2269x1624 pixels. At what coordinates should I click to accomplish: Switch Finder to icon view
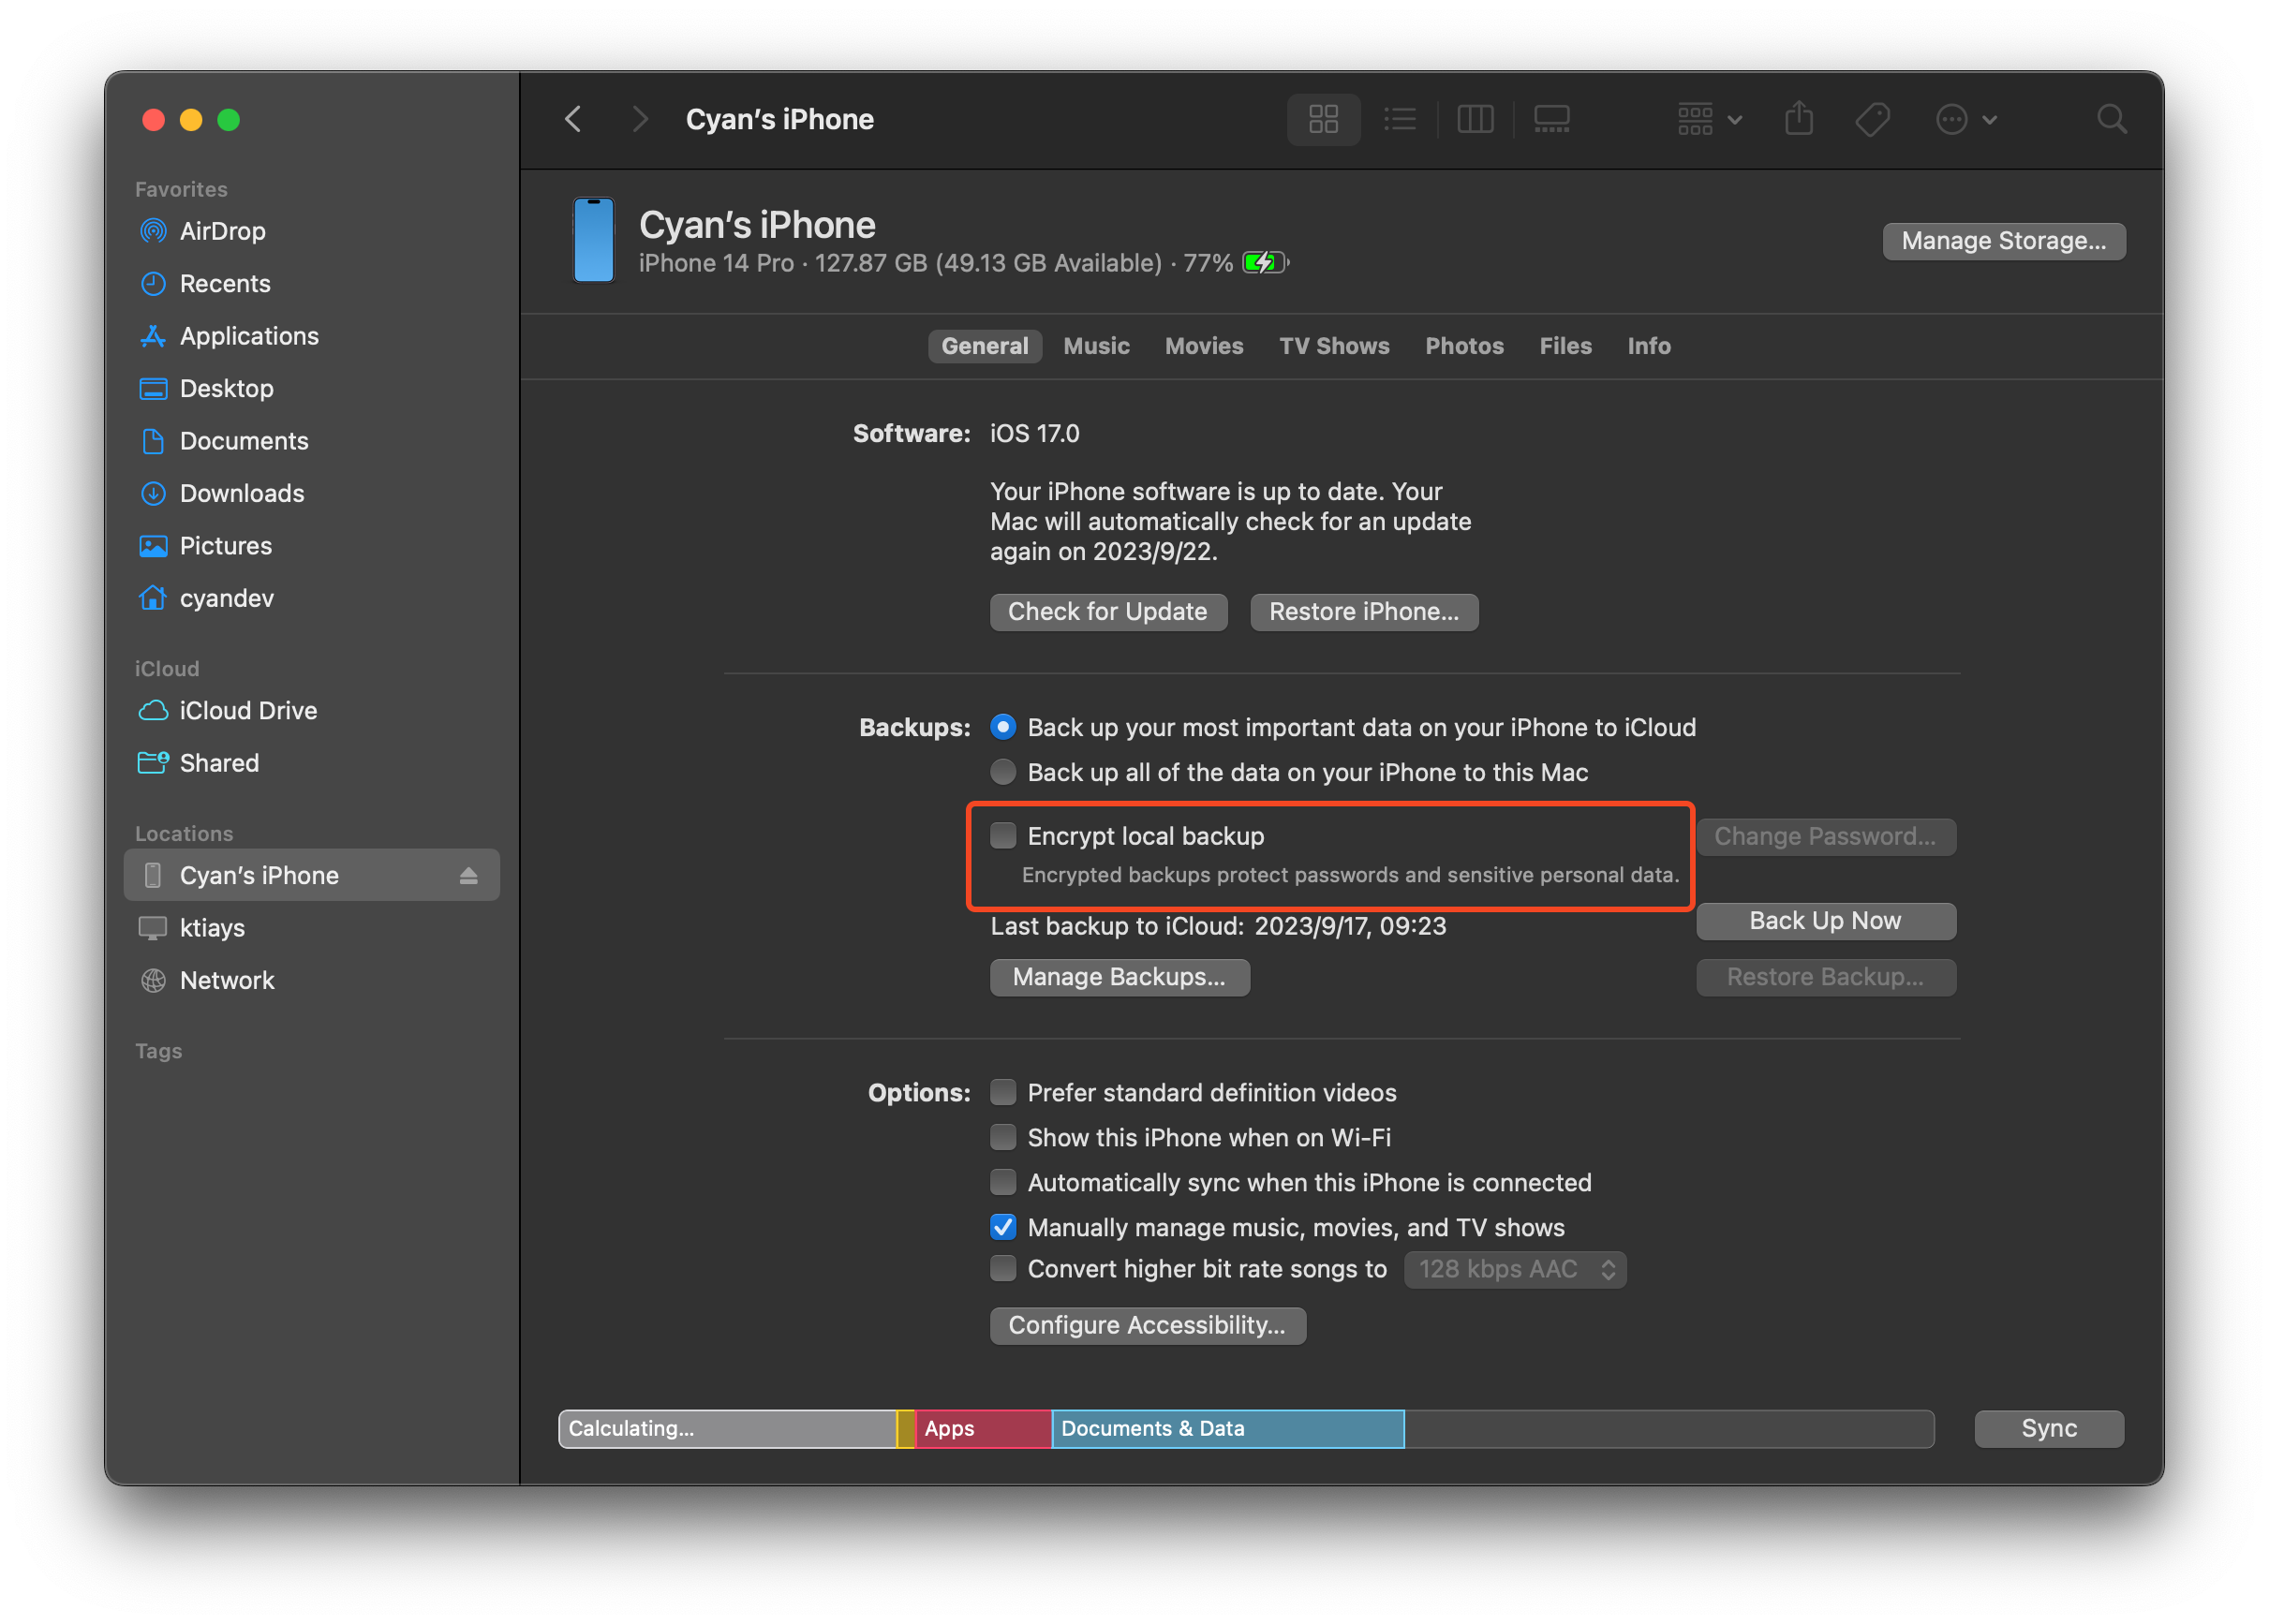pos(1323,120)
